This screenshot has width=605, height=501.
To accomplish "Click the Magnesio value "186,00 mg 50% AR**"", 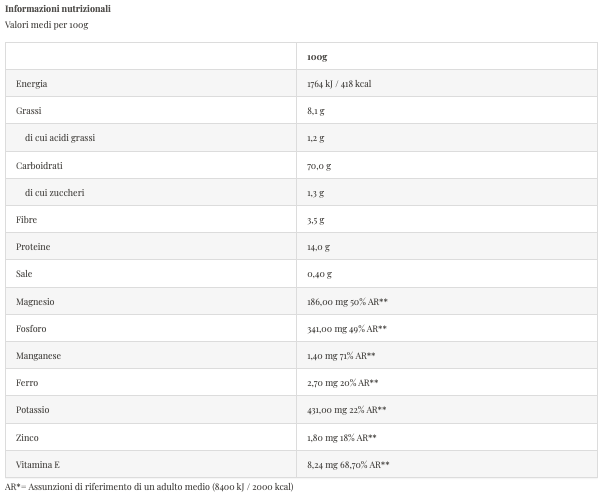I will (x=347, y=301).
